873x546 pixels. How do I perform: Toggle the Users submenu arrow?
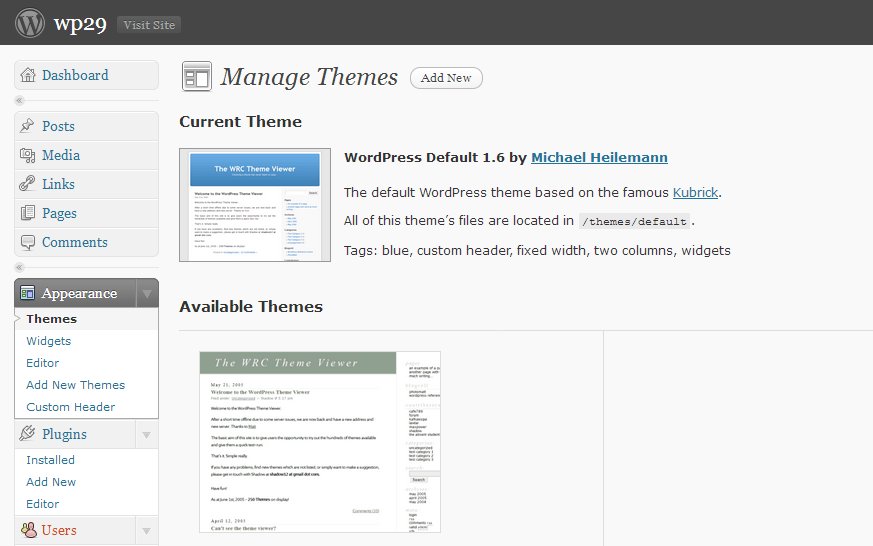tap(146, 530)
